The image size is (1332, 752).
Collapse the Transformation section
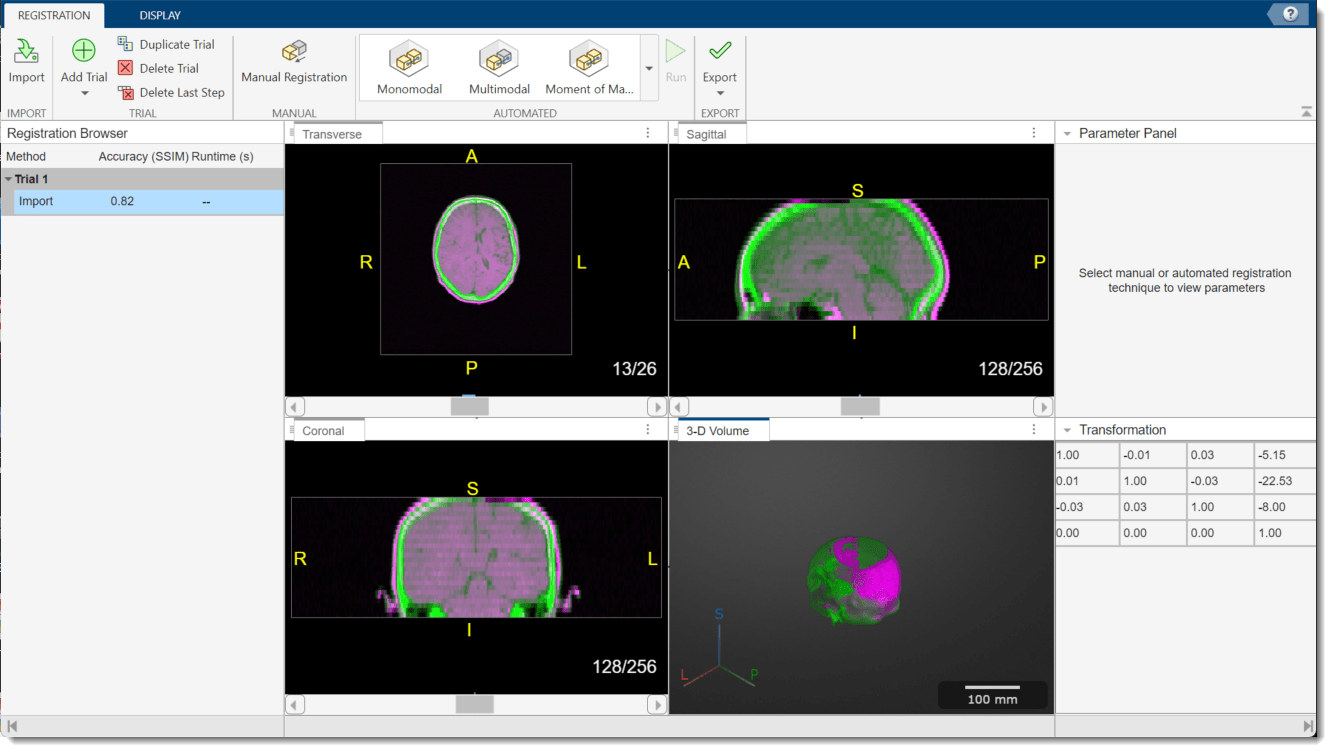pos(1067,430)
